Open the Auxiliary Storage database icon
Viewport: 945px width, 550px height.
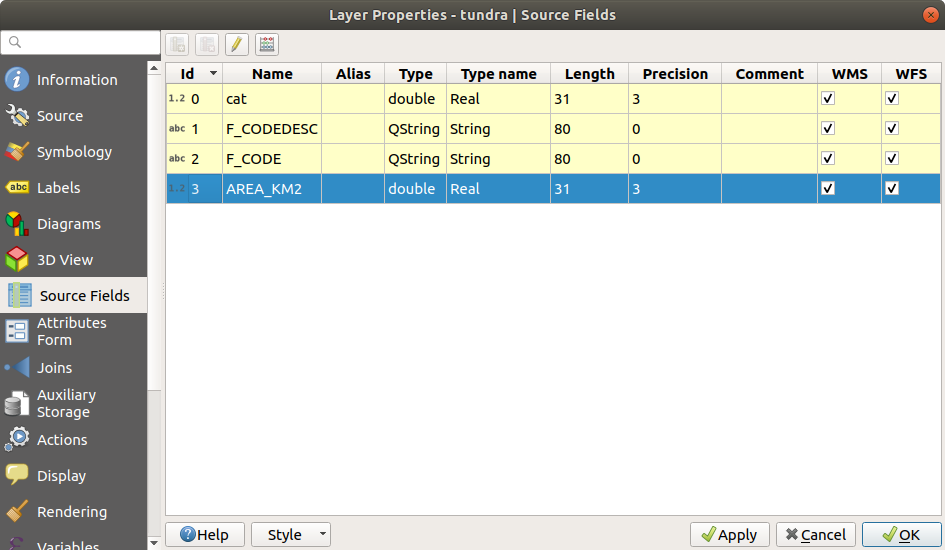[x=17, y=404]
